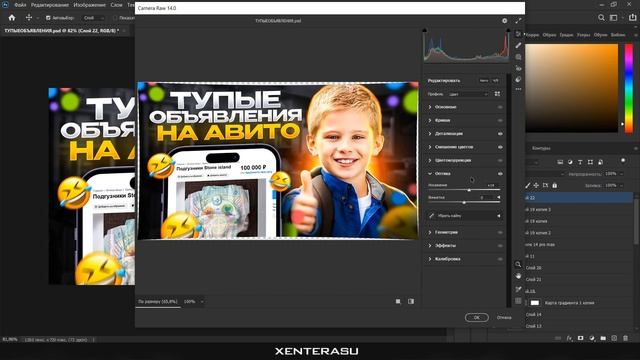Expand the Калибровка section
This screenshot has width=640, height=360.
click(430, 259)
